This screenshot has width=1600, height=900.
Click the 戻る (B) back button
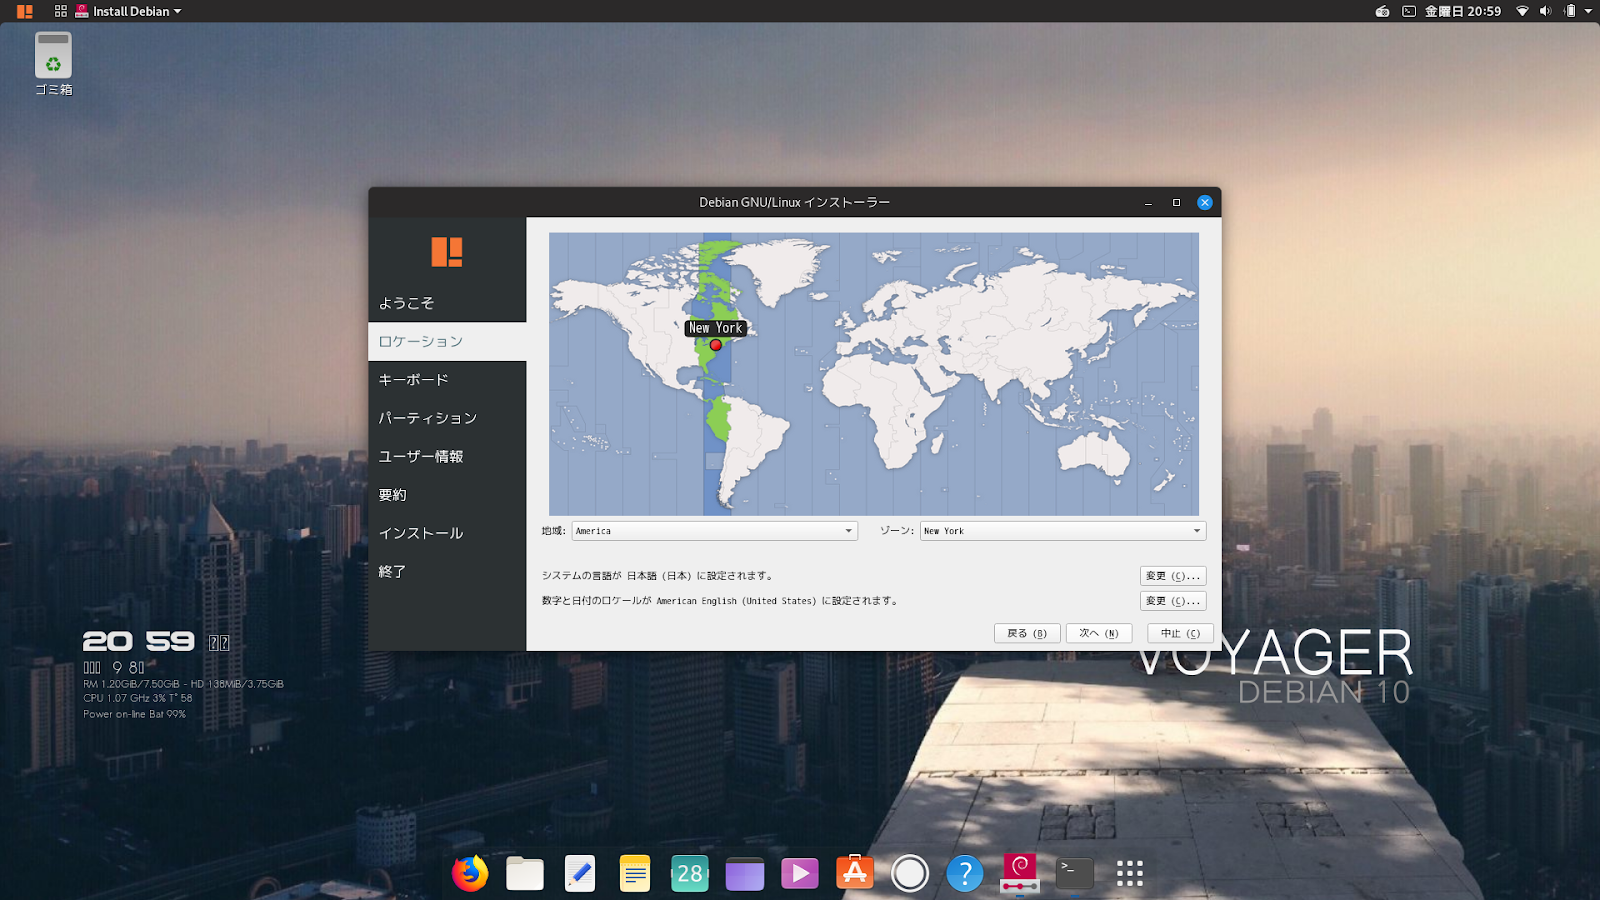click(x=1027, y=633)
